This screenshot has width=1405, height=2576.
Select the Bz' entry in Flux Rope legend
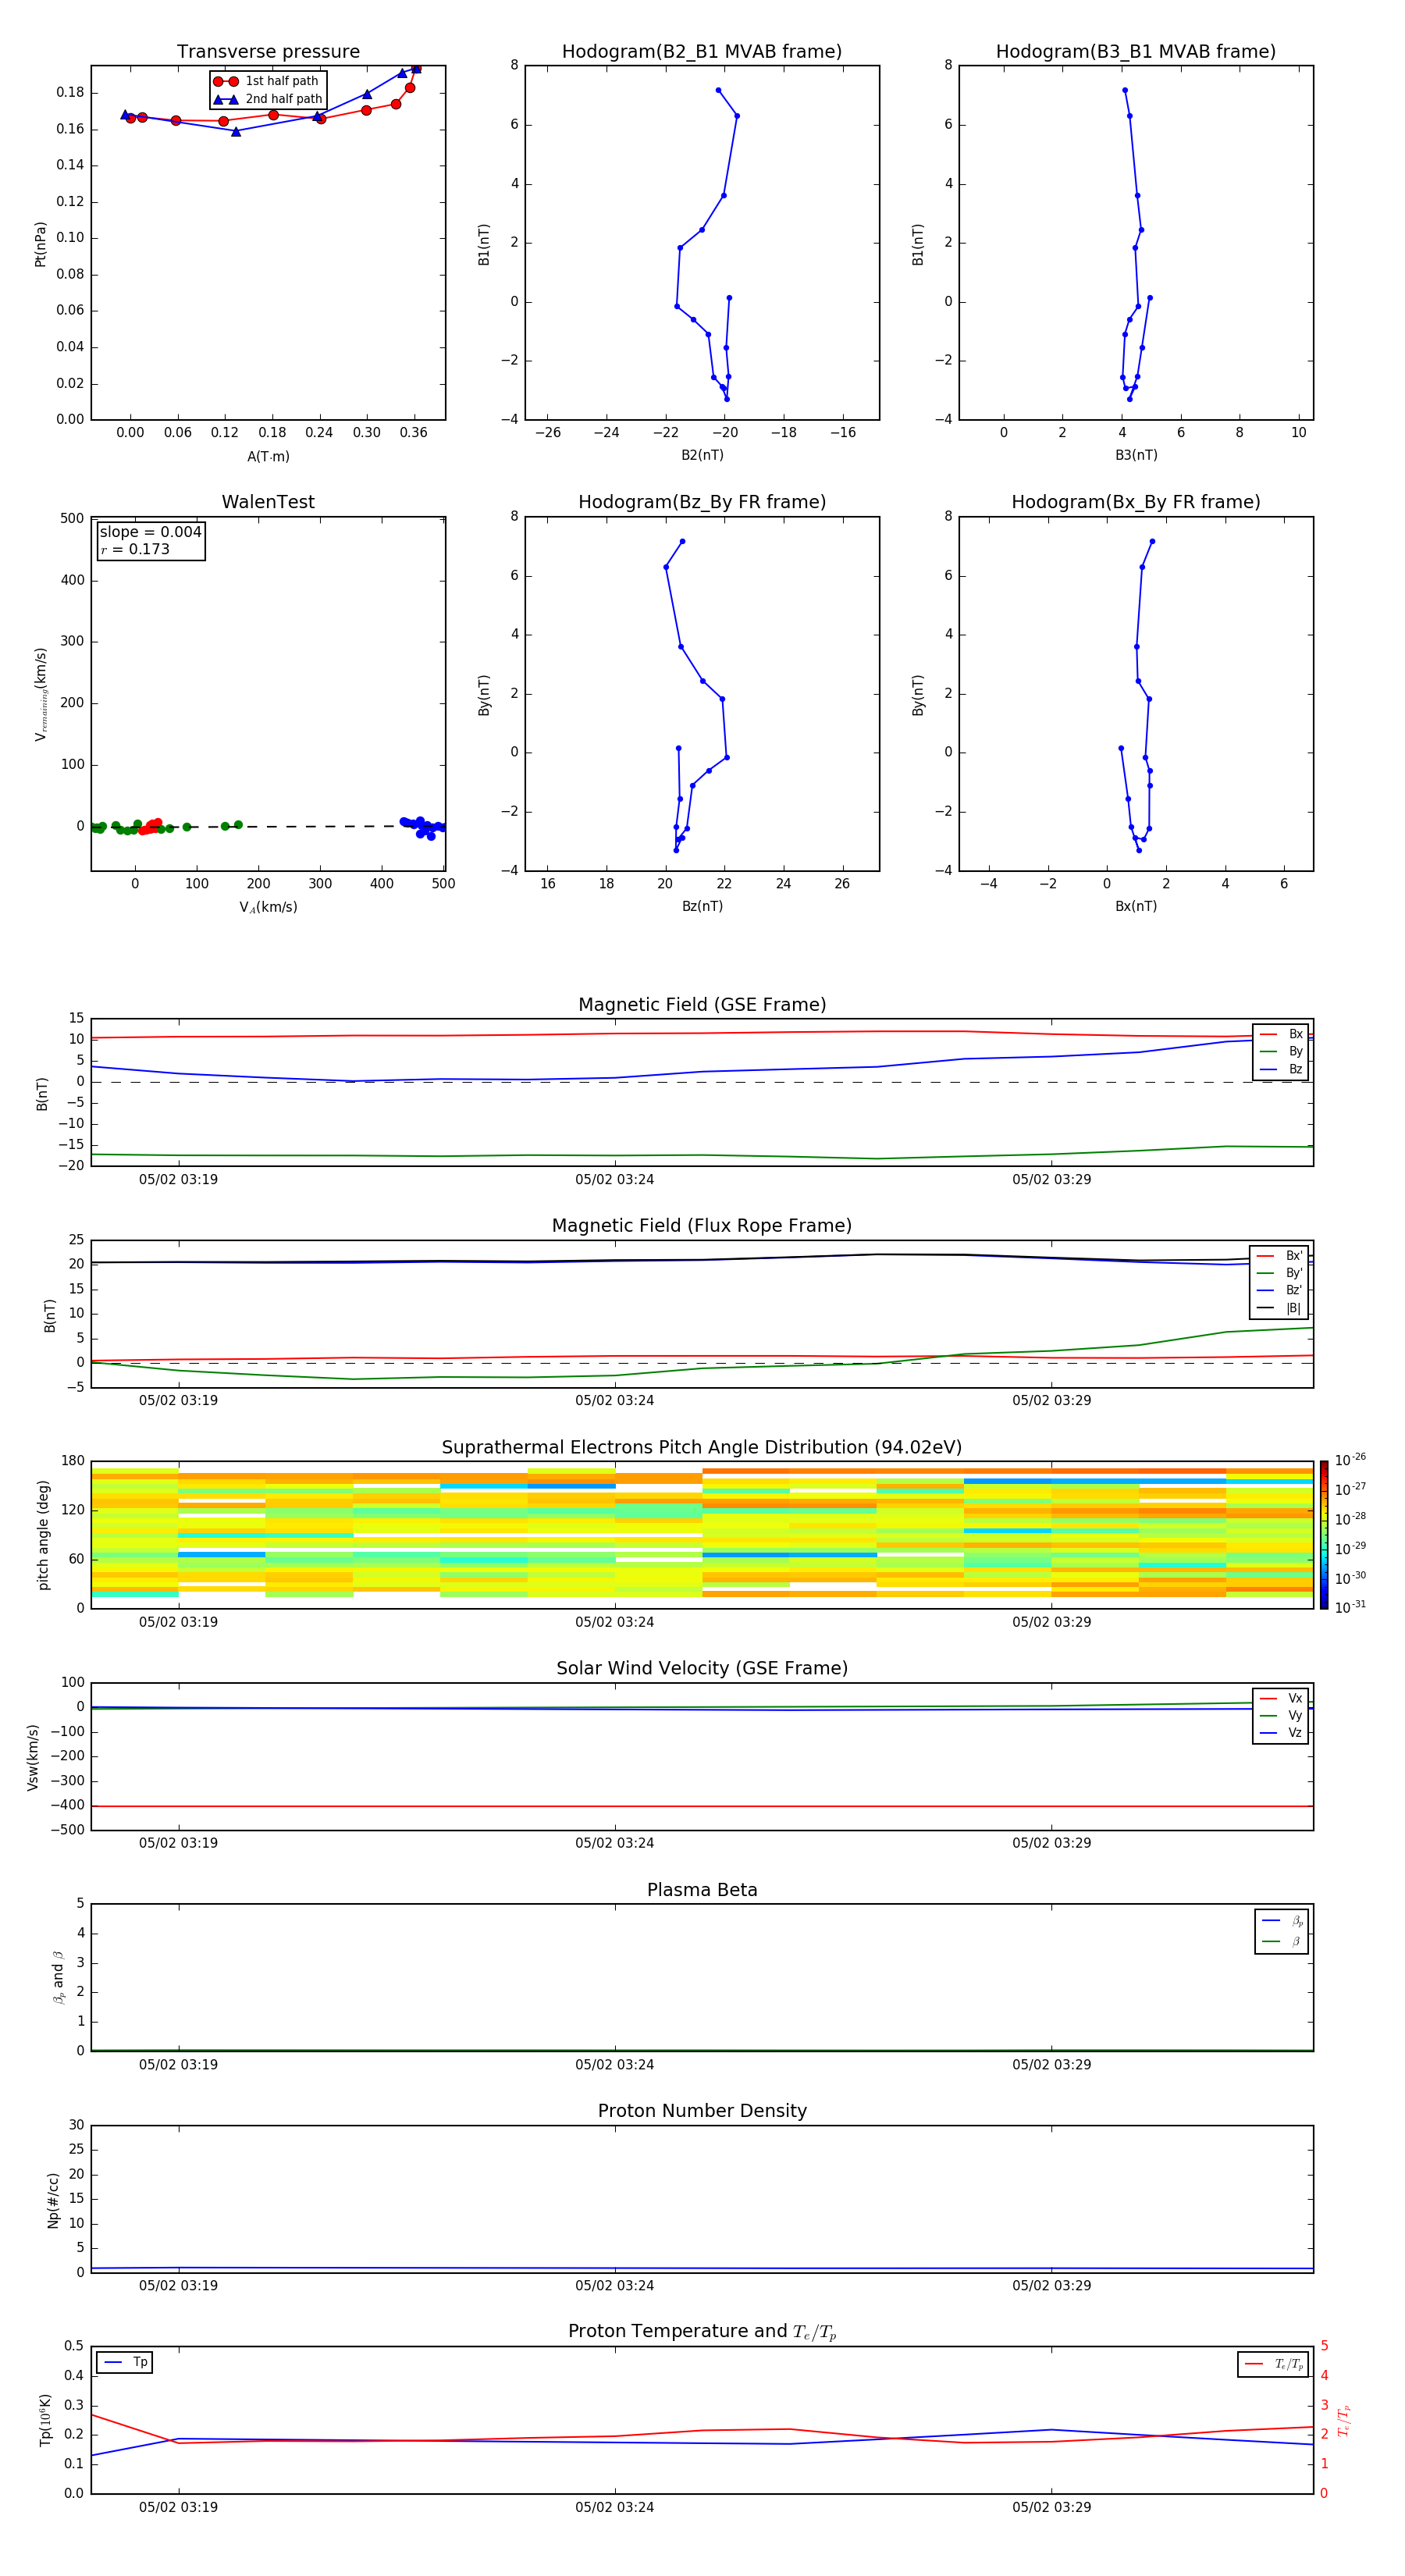coord(1280,1290)
